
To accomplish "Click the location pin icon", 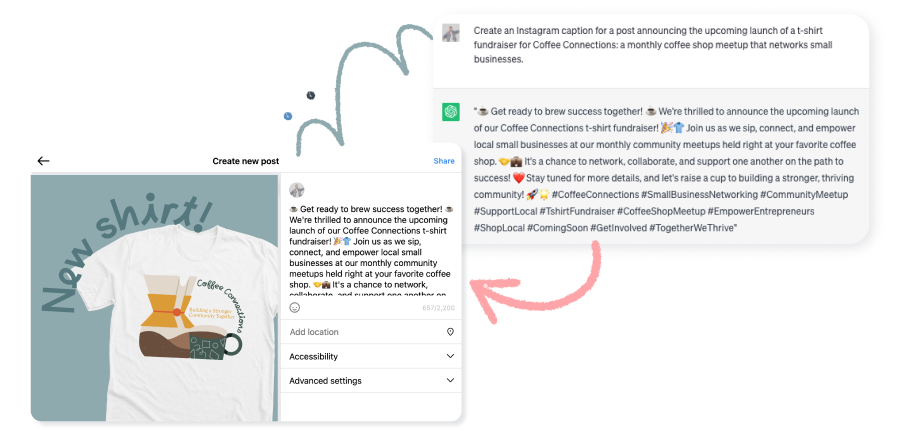I will tap(450, 332).
